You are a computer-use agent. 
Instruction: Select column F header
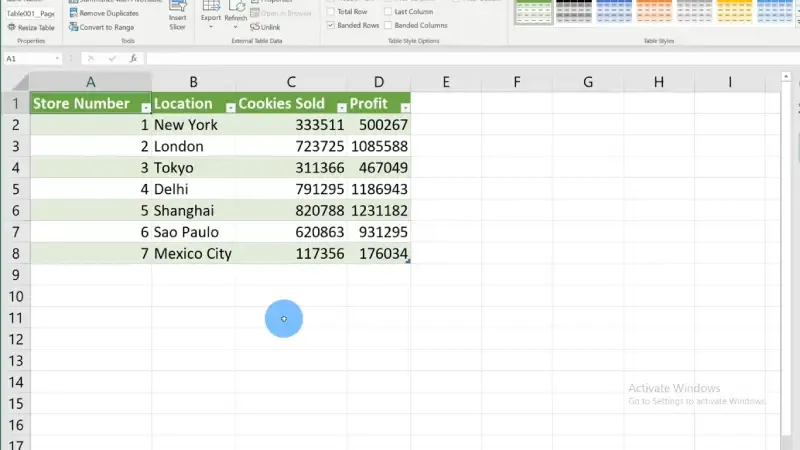pyautogui.click(x=517, y=82)
